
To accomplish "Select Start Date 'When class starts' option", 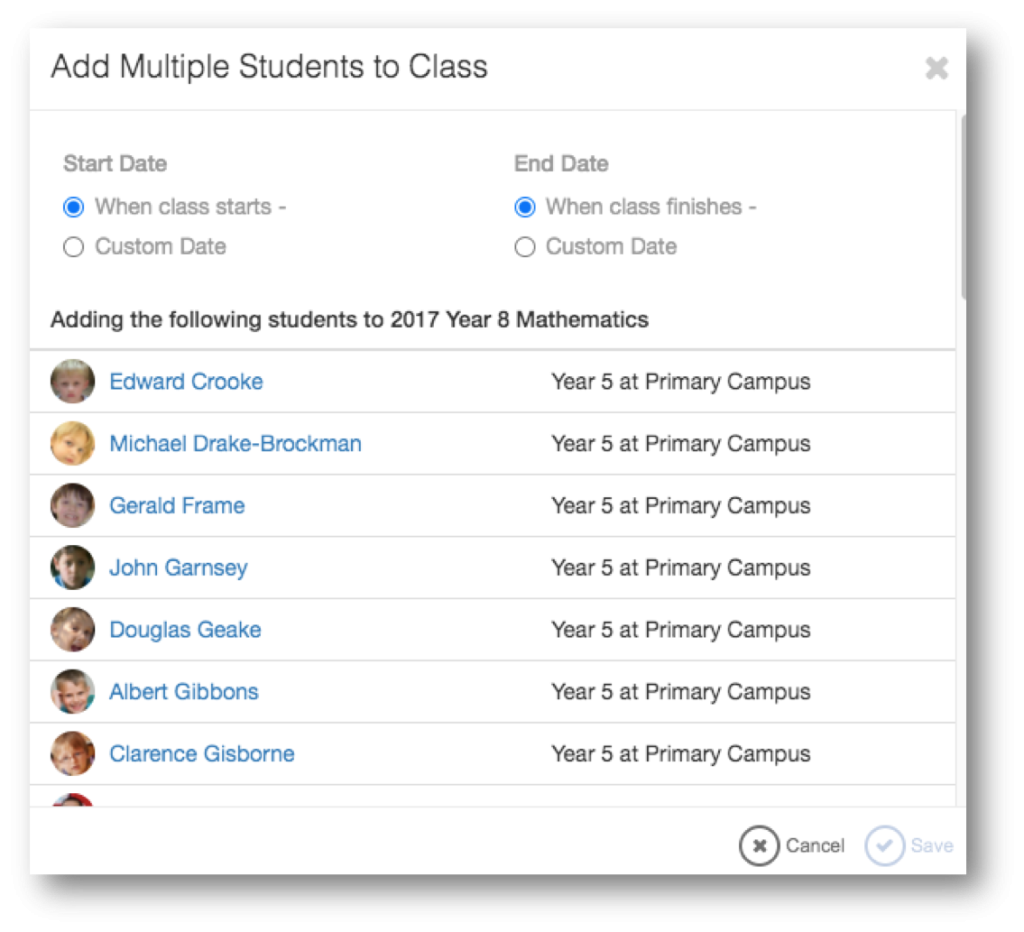I will coord(73,208).
